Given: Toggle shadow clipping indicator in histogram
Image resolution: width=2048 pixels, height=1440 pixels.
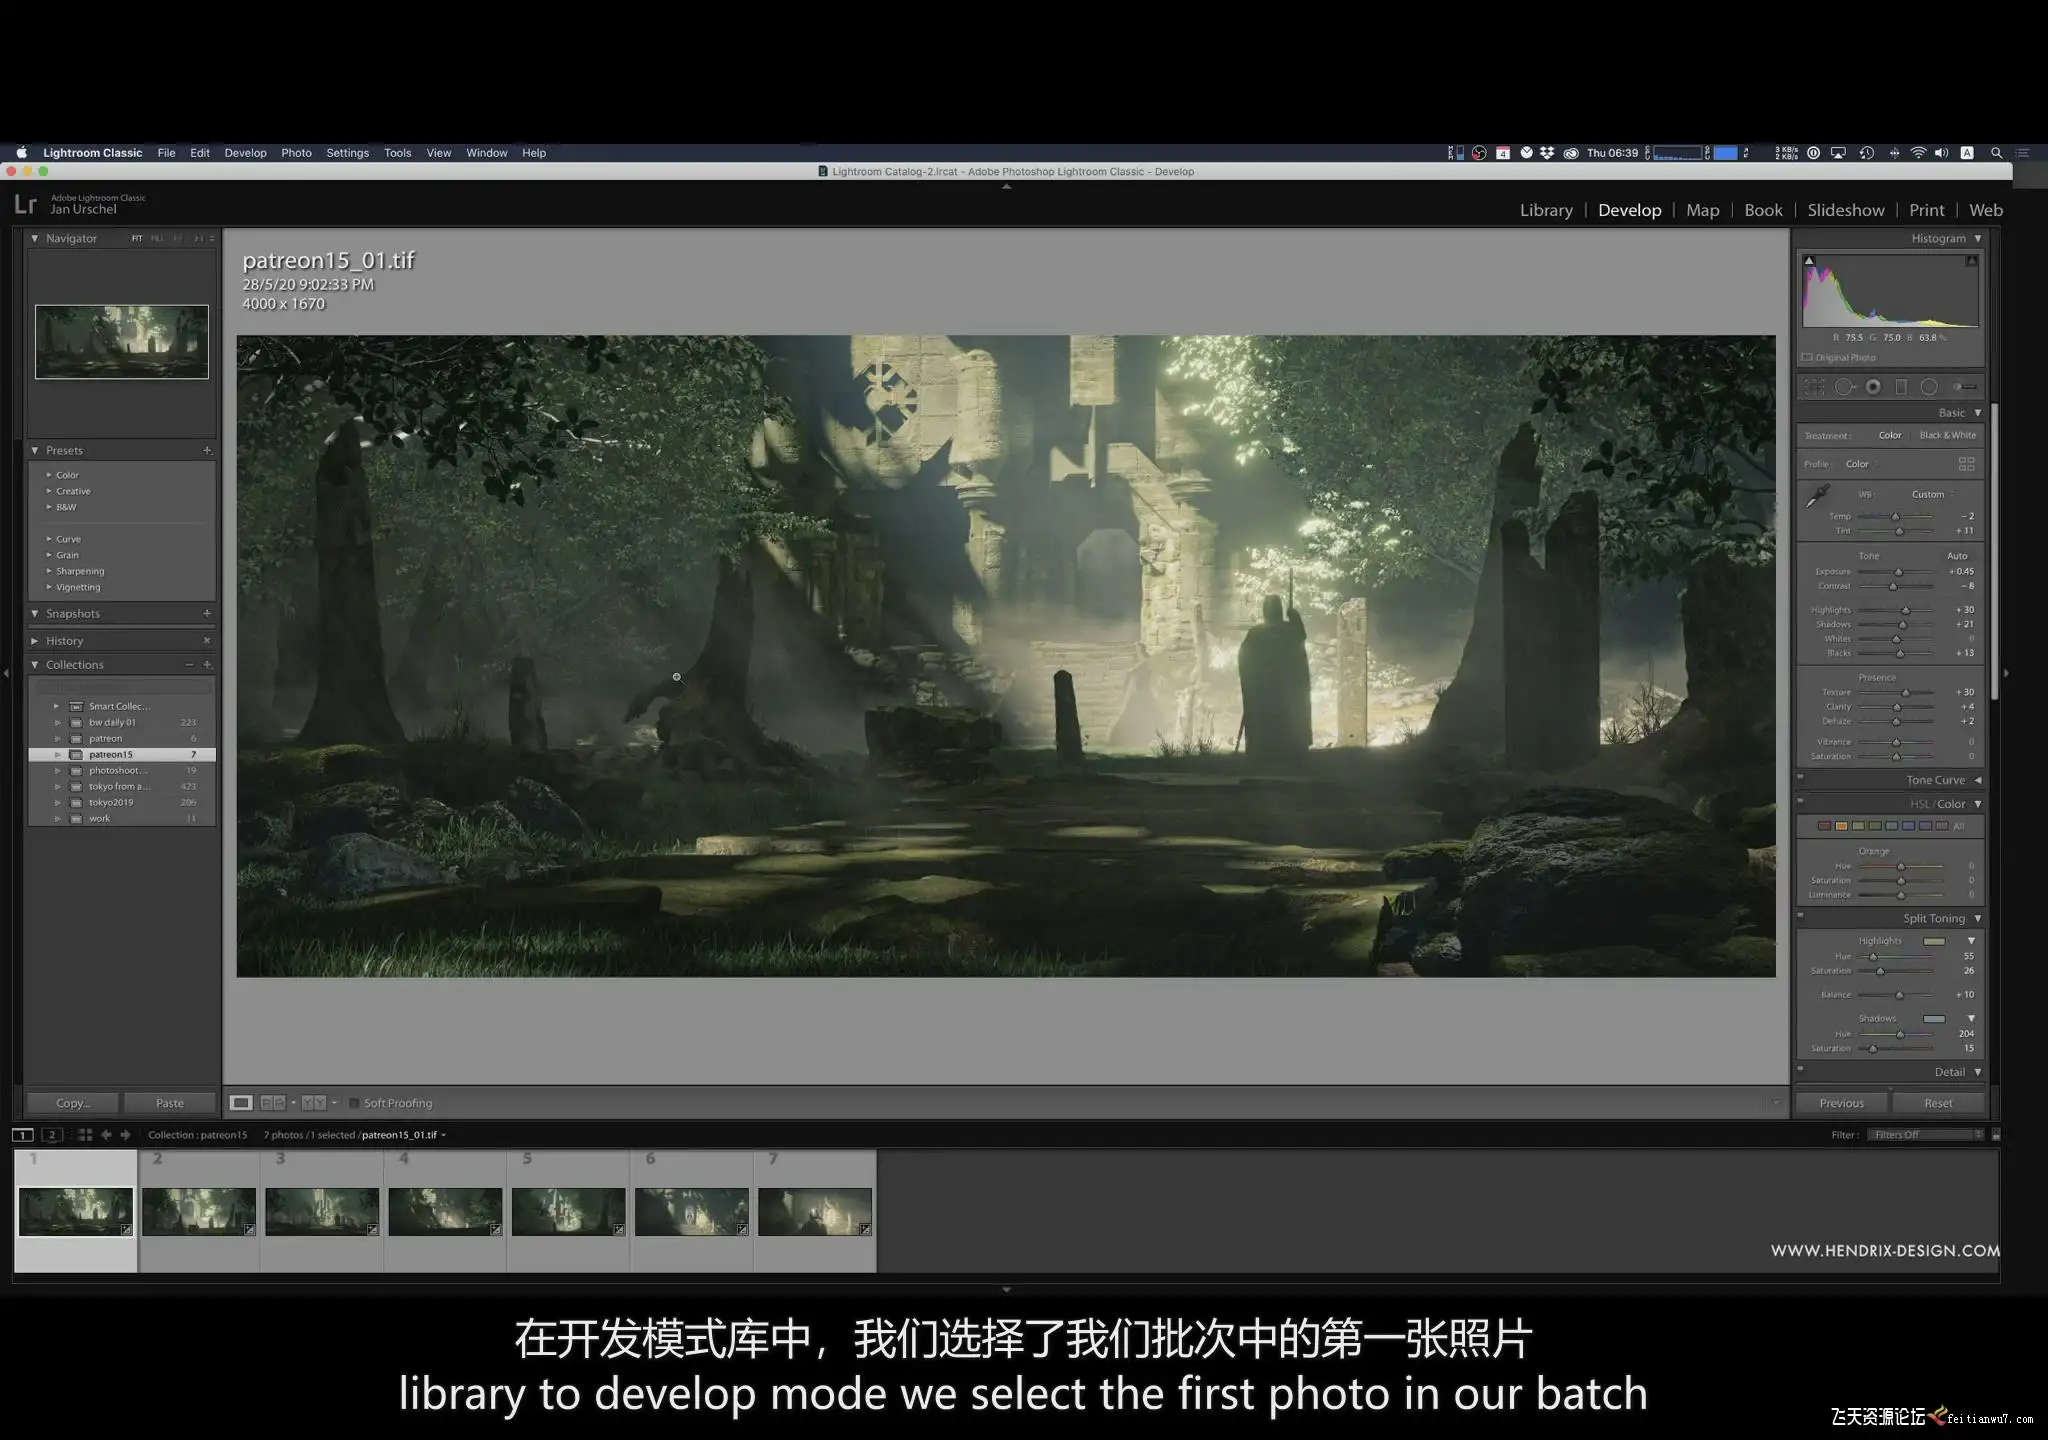Looking at the screenshot, I should (1809, 261).
